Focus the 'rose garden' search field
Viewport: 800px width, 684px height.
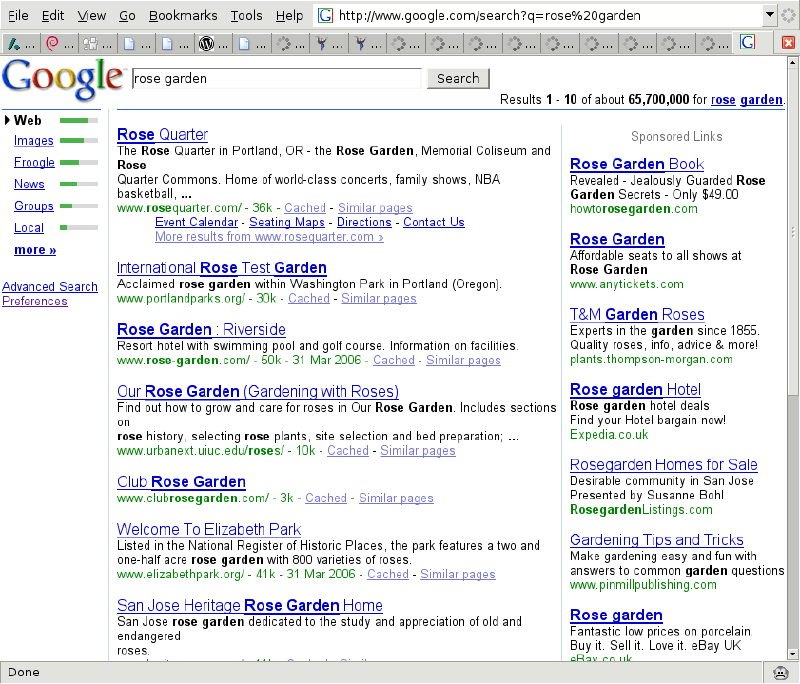click(x=276, y=78)
